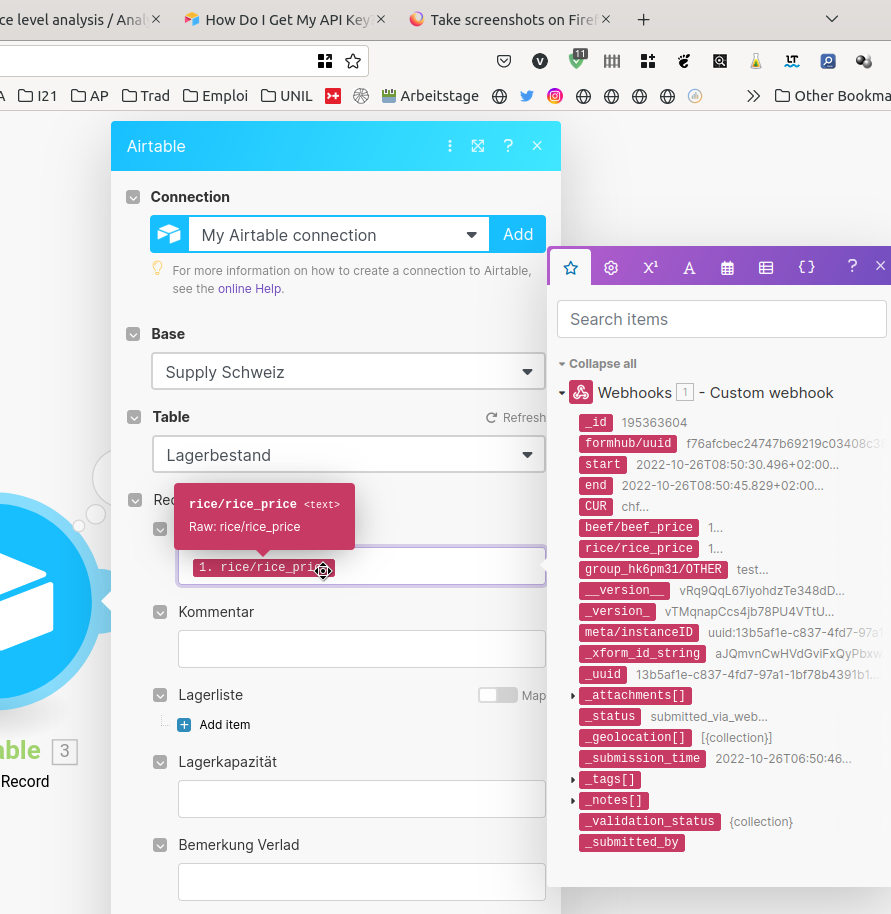Click the Airtable logo beside the connection dropdown

[x=169, y=234]
